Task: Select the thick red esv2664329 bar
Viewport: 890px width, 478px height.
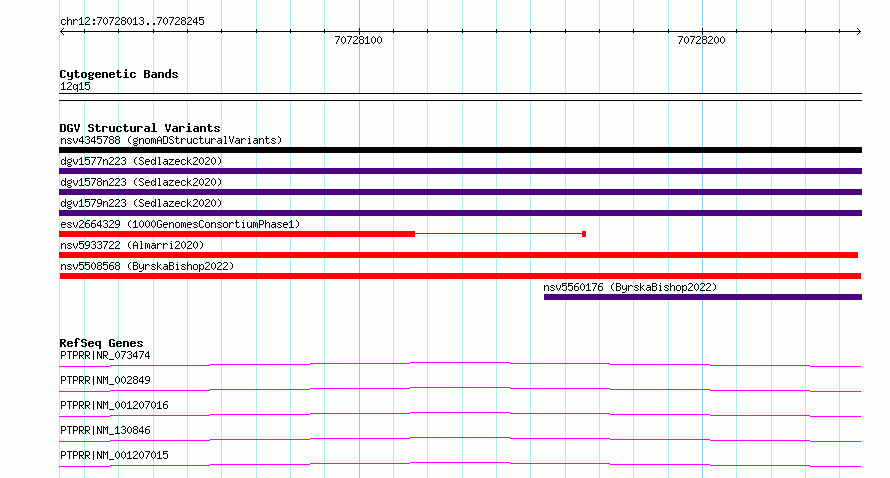Action: [237, 234]
